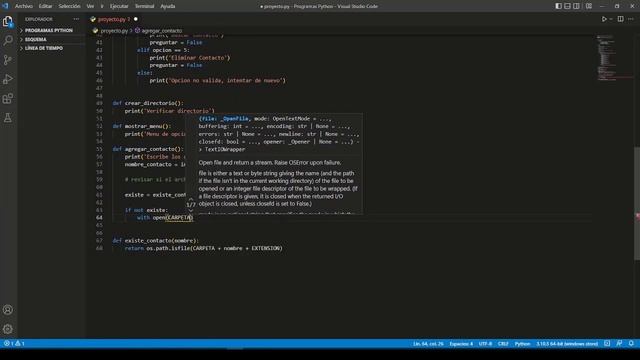This screenshot has width=640, height=360.
Task: Click the 'elif opcion == 5:' line
Action: [x=163, y=50]
